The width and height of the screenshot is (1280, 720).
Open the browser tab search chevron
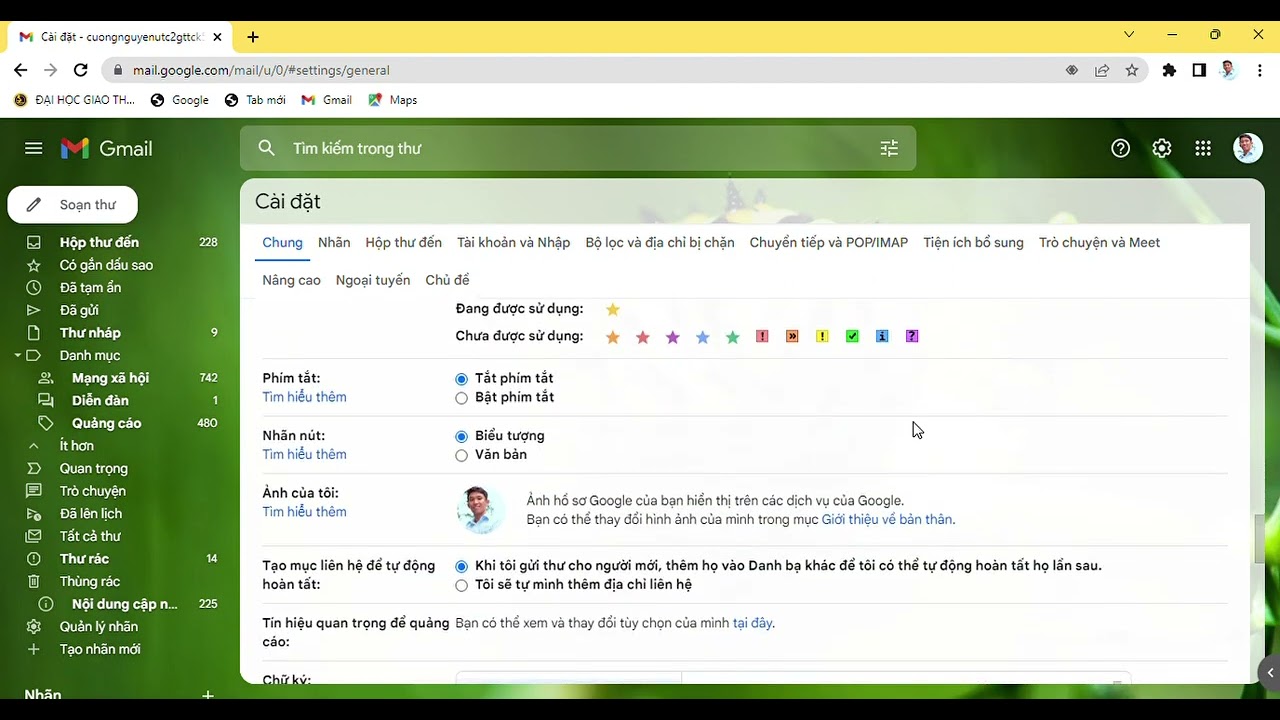tap(1129, 34)
